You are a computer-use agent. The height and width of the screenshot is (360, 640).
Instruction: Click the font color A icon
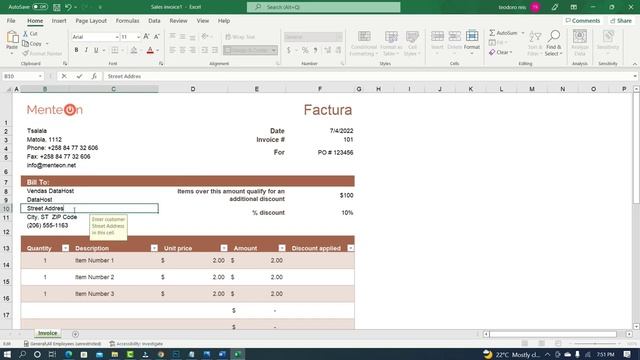(150, 50)
